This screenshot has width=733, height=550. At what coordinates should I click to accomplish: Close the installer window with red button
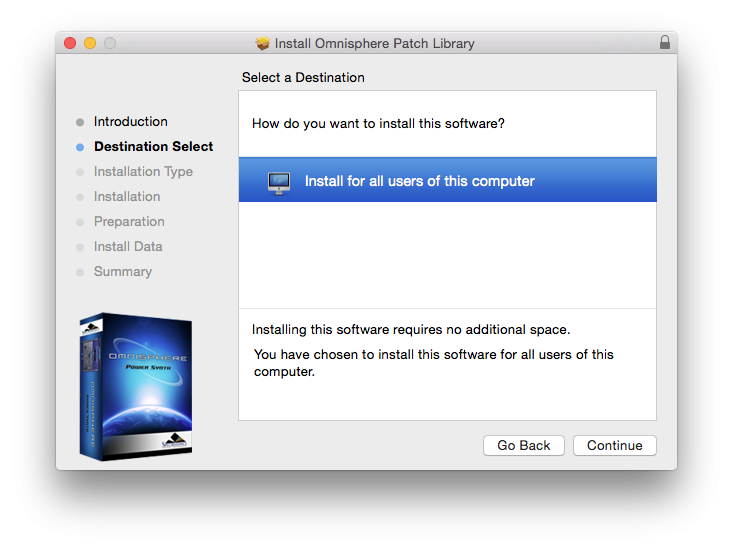[x=70, y=43]
